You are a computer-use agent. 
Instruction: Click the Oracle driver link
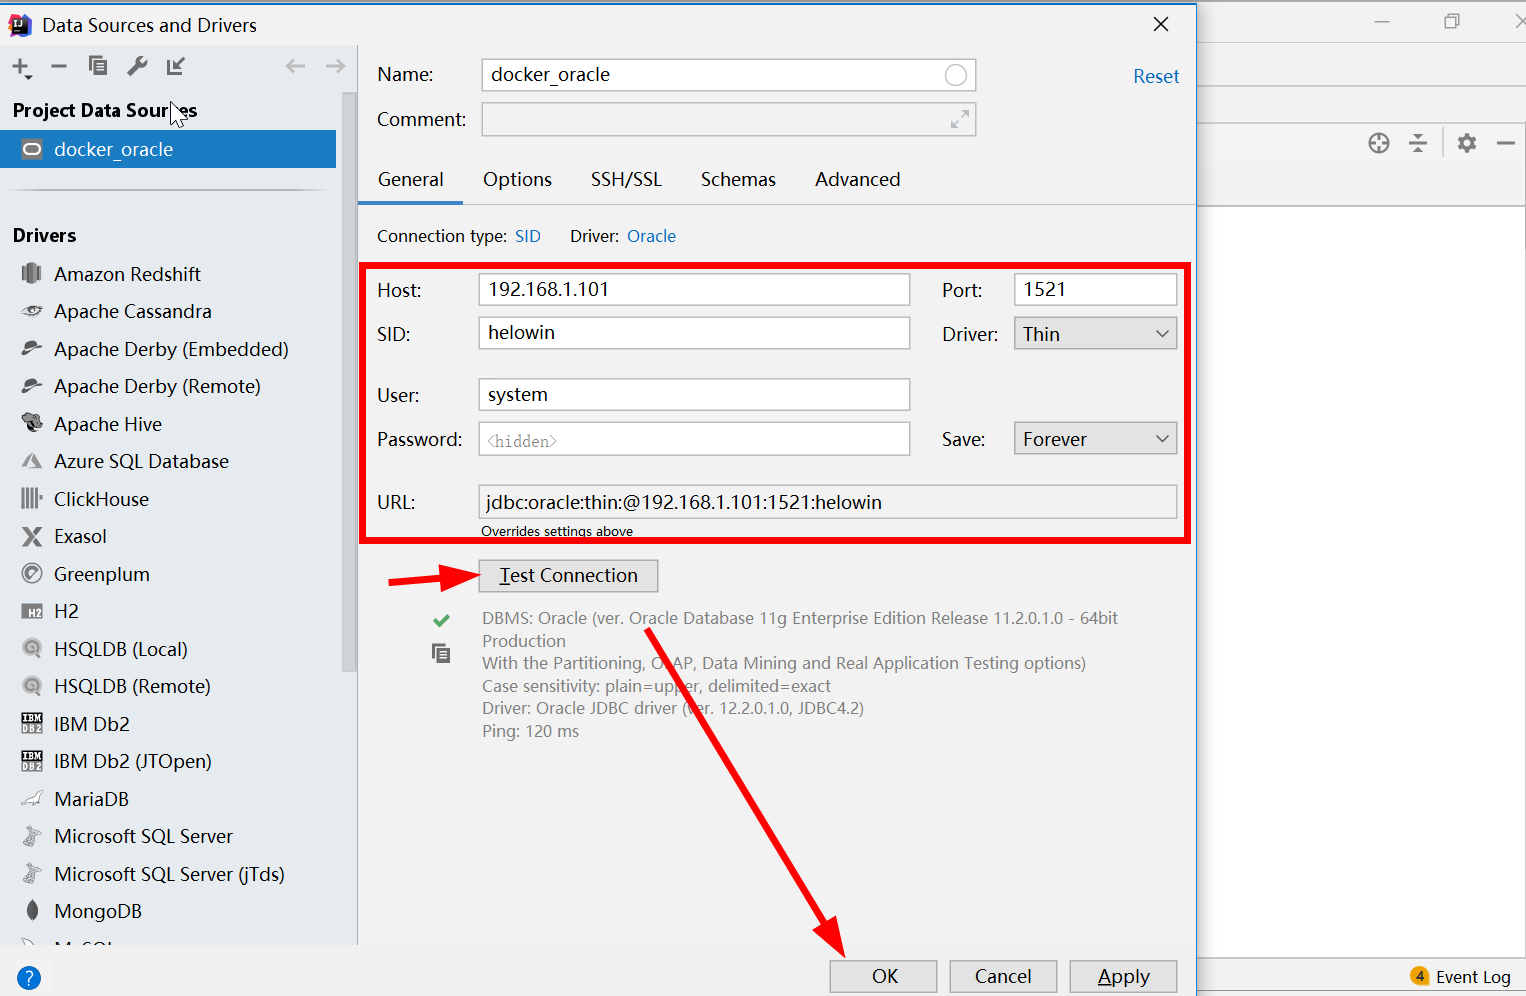tap(651, 236)
